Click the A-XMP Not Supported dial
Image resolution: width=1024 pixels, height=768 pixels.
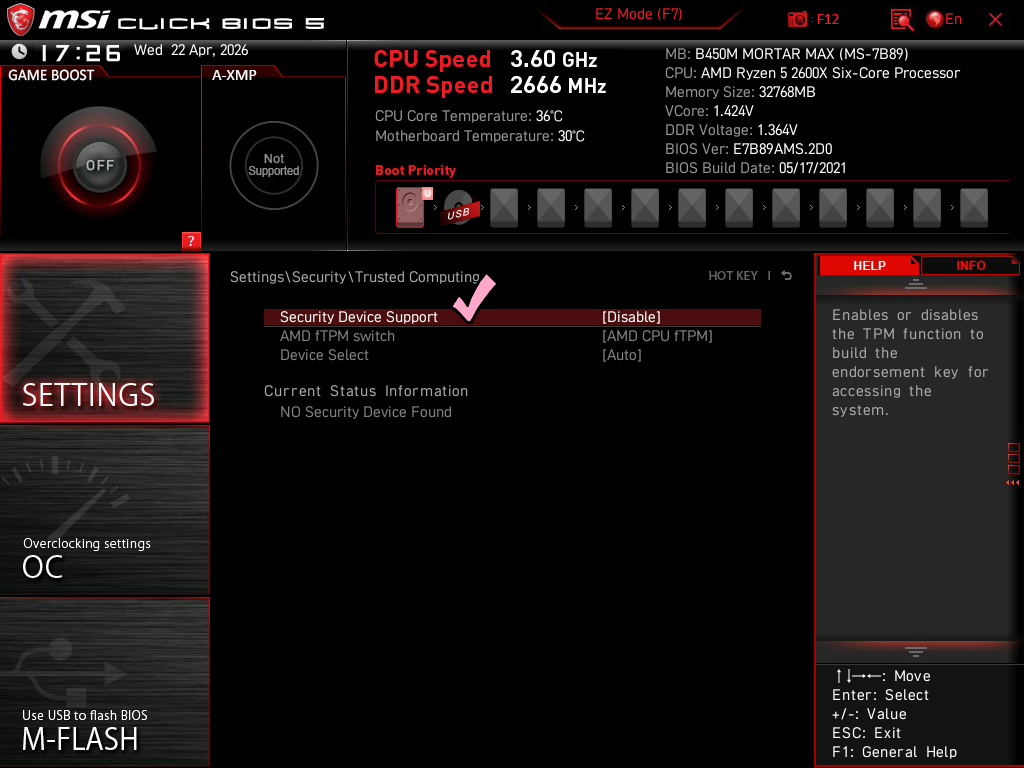tap(274, 165)
